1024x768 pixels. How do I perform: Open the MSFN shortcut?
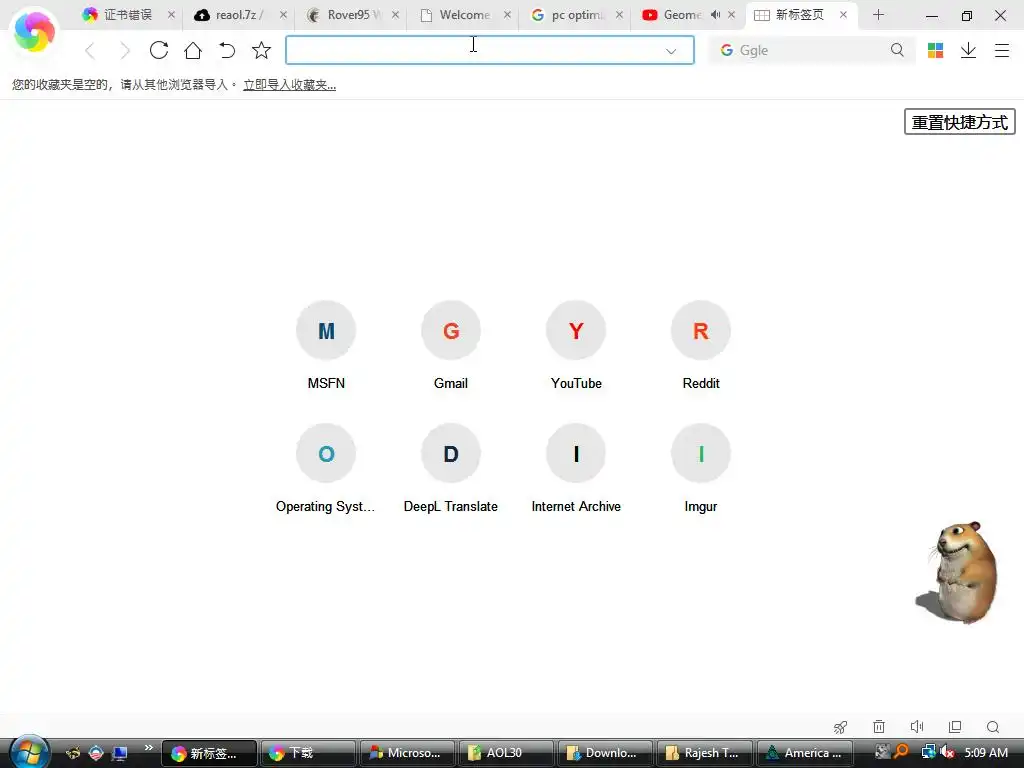point(326,345)
